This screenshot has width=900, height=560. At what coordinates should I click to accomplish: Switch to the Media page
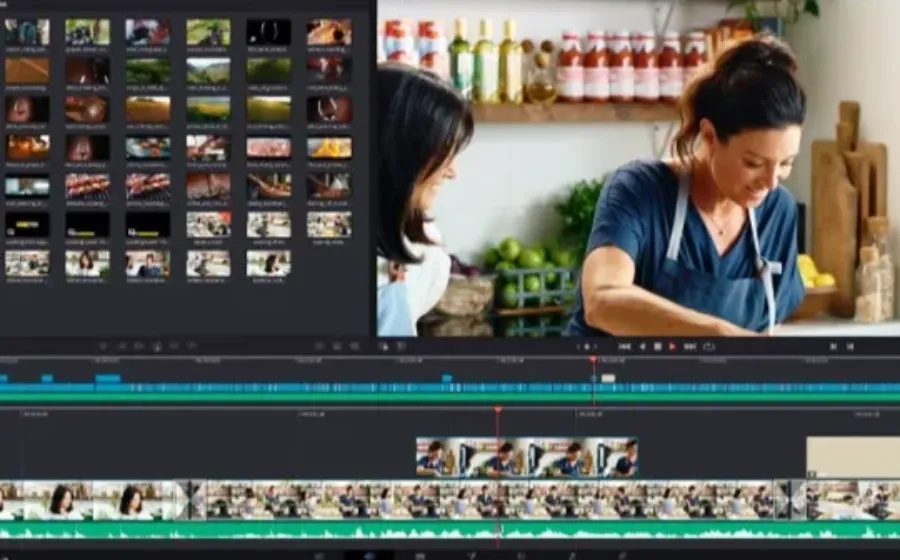click(319, 555)
